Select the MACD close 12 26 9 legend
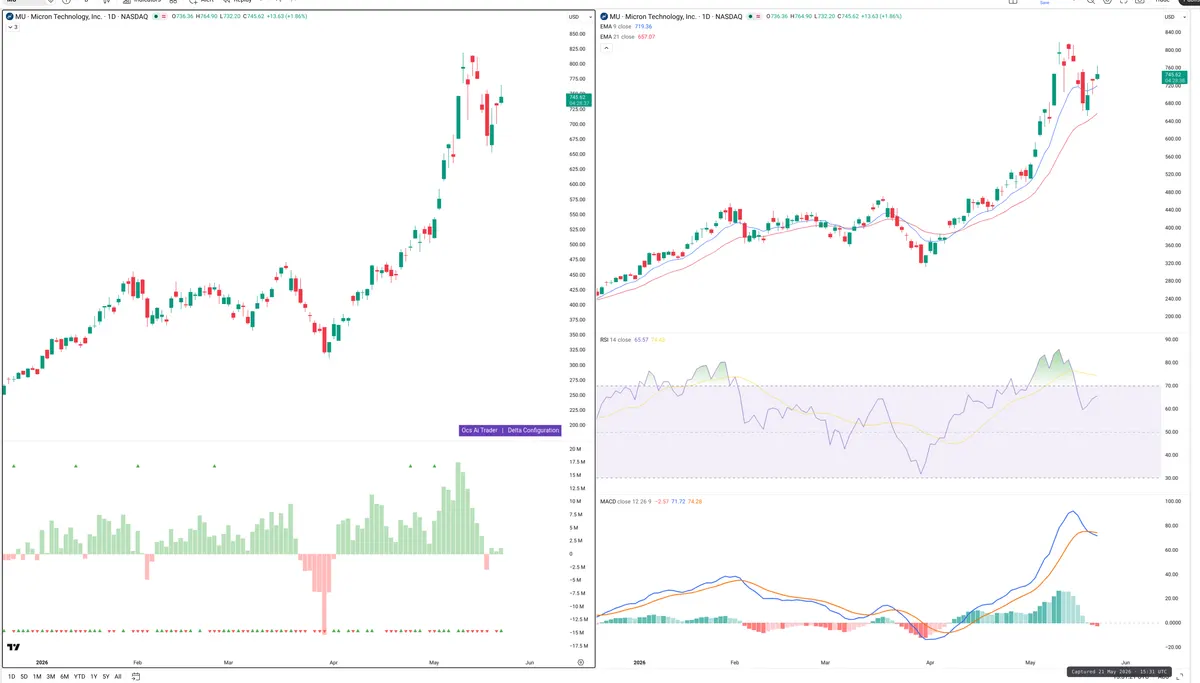1200x683 pixels. point(624,501)
